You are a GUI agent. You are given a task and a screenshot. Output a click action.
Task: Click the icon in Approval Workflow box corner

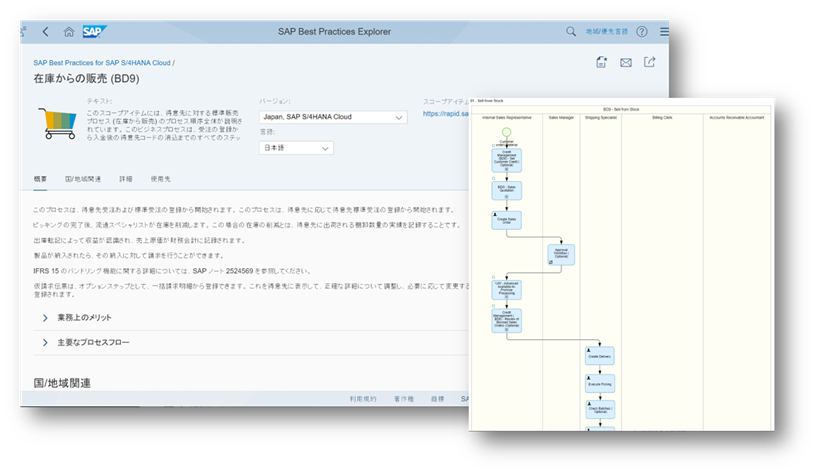pos(551,262)
